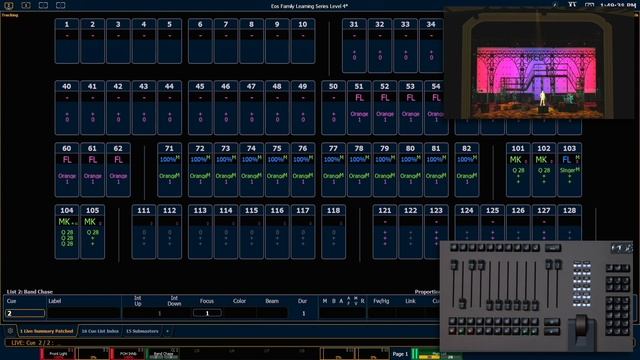Select channel 101 tile marked MK
The height and width of the screenshot is (360, 640).
point(518,169)
